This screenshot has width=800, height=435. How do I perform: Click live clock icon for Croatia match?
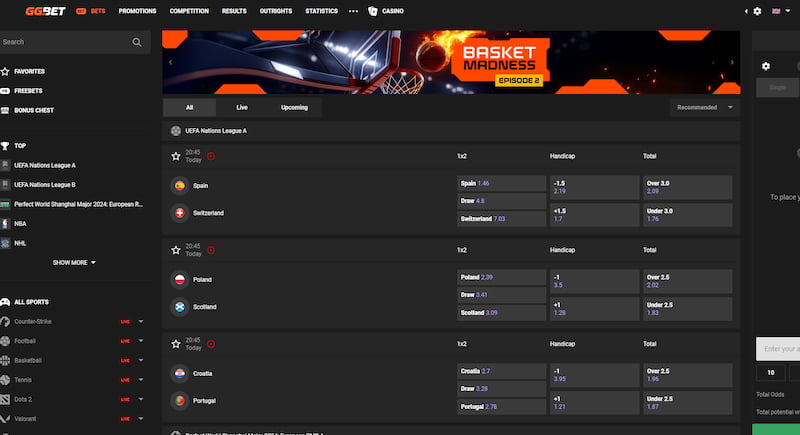coord(211,344)
